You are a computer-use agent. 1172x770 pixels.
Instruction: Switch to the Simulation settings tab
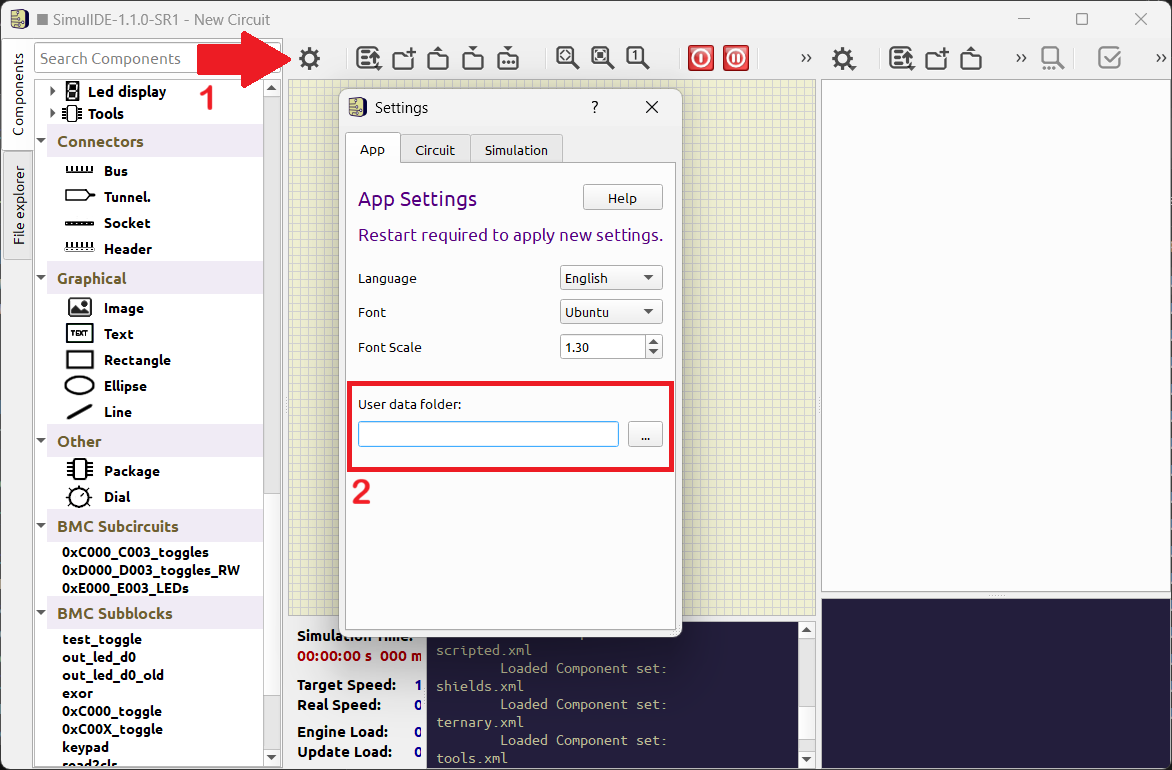coord(516,149)
